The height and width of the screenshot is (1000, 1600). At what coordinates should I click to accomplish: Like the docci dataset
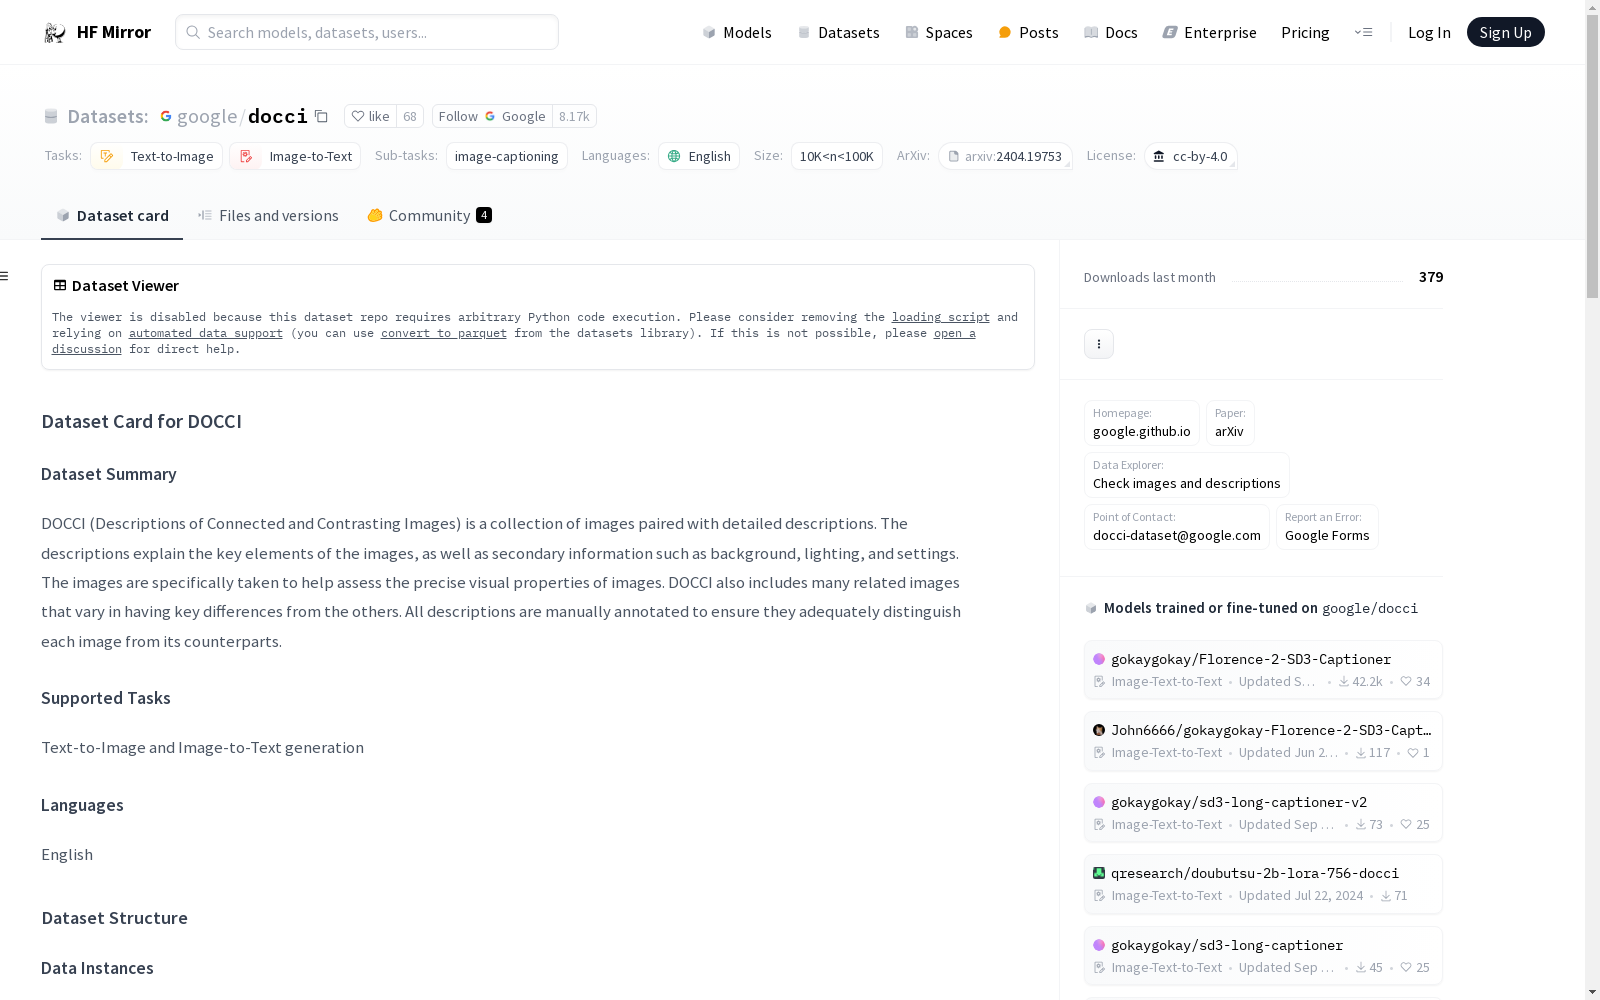click(x=370, y=116)
